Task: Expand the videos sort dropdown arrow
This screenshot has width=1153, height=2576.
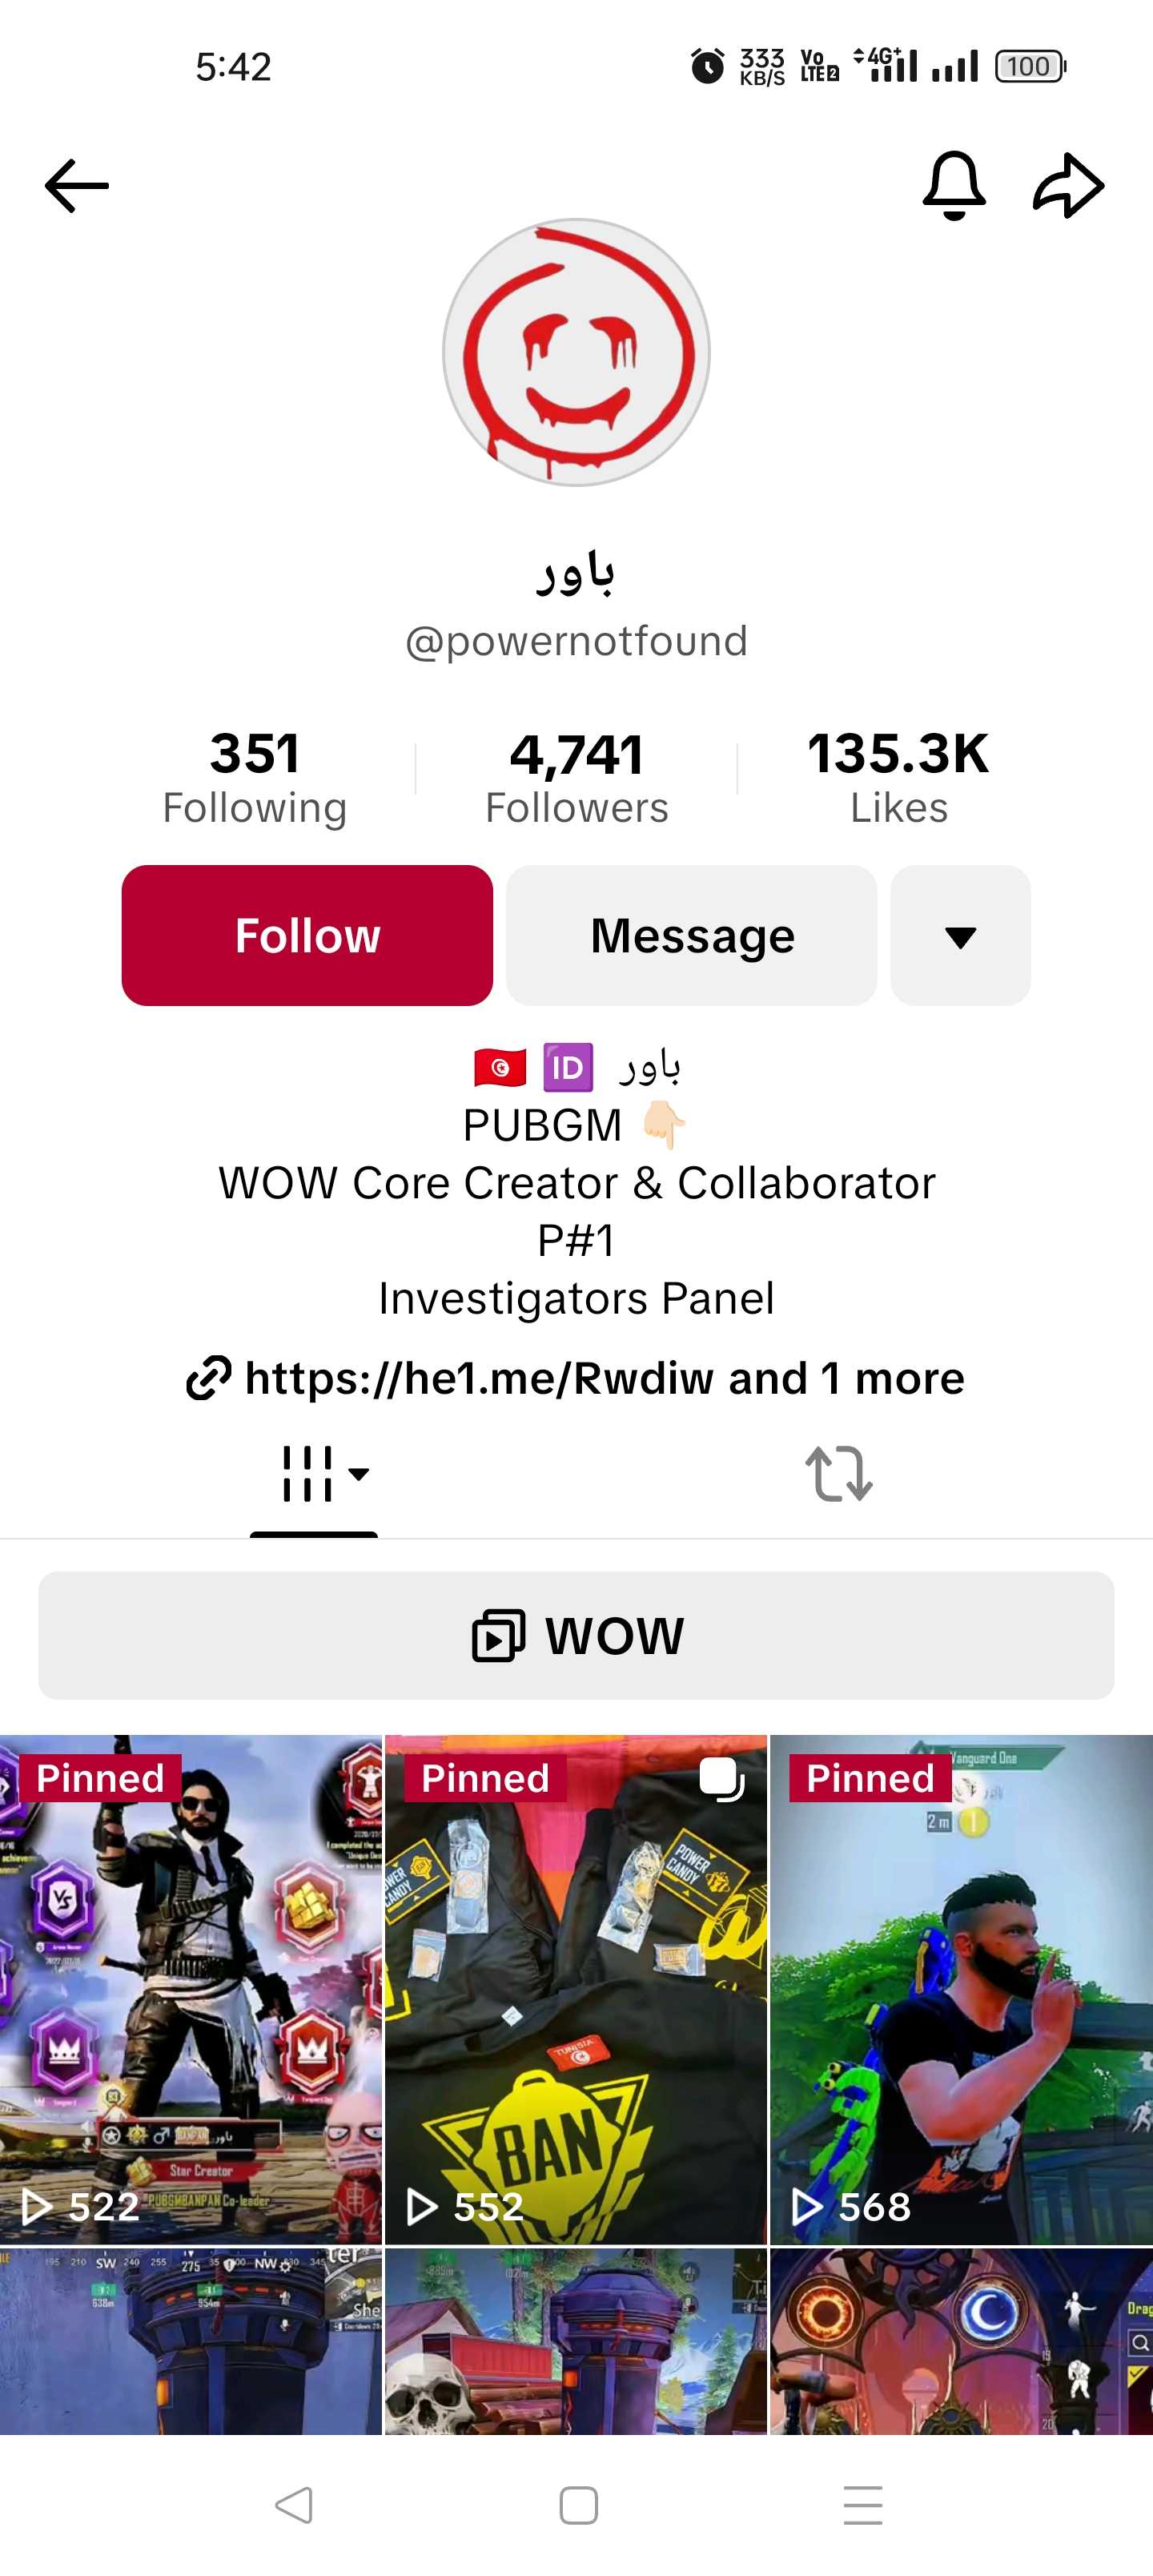Action: pos(358,1474)
